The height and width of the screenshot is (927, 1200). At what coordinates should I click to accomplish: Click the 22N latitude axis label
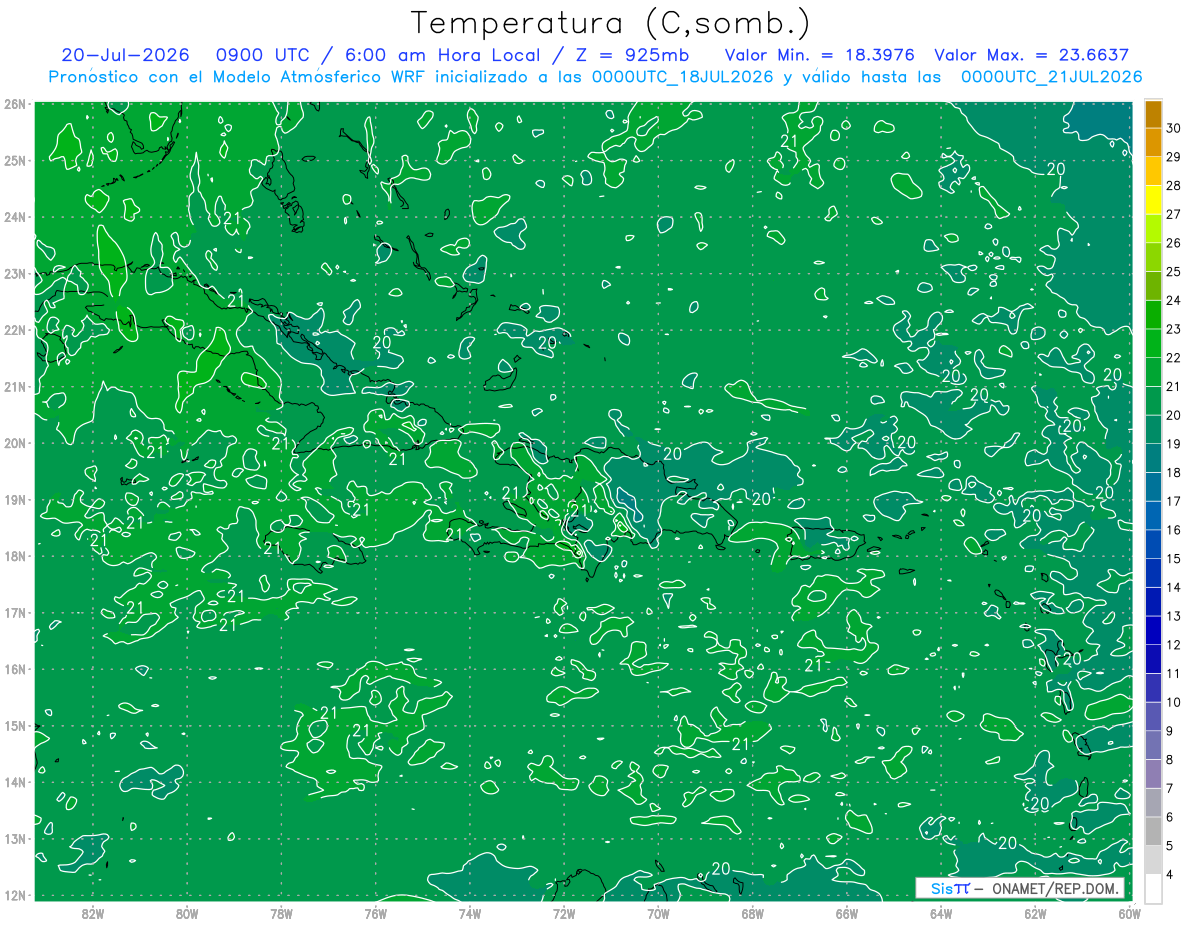point(15,330)
